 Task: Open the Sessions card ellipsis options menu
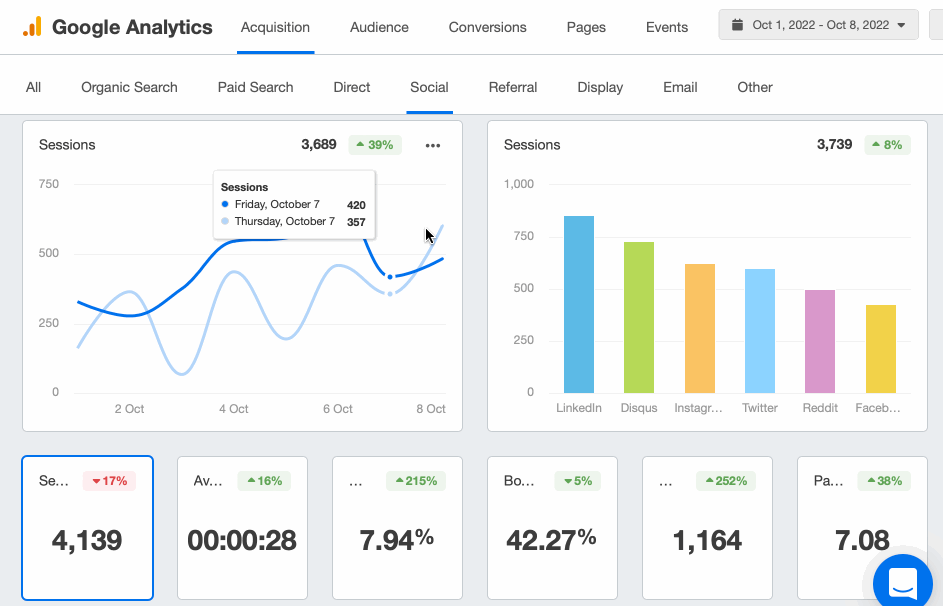pos(433,145)
